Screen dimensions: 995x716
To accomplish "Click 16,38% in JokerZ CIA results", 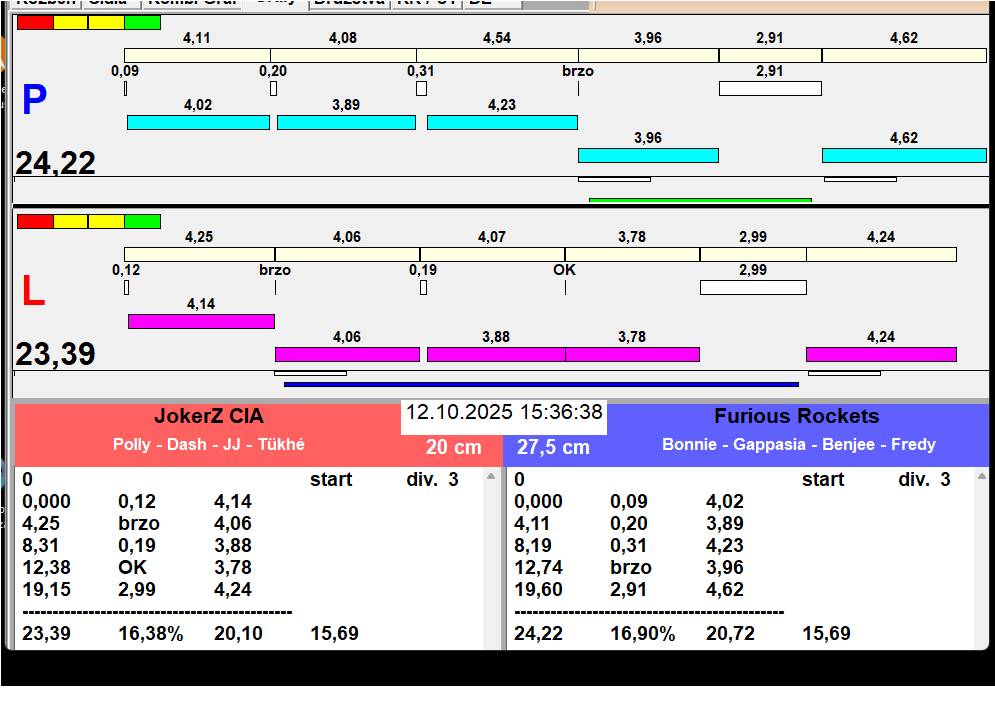I will 151,633.
